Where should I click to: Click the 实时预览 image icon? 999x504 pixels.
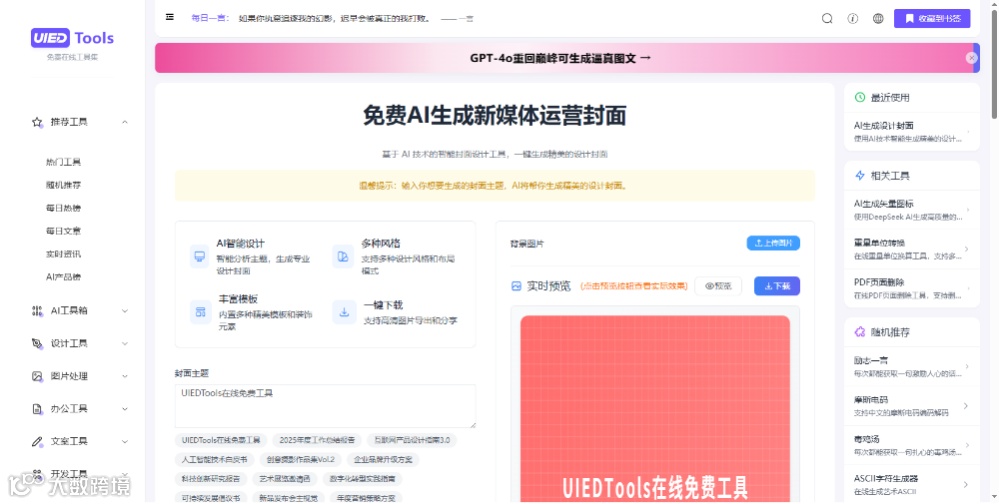pyautogui.click(x=516, y=286)
